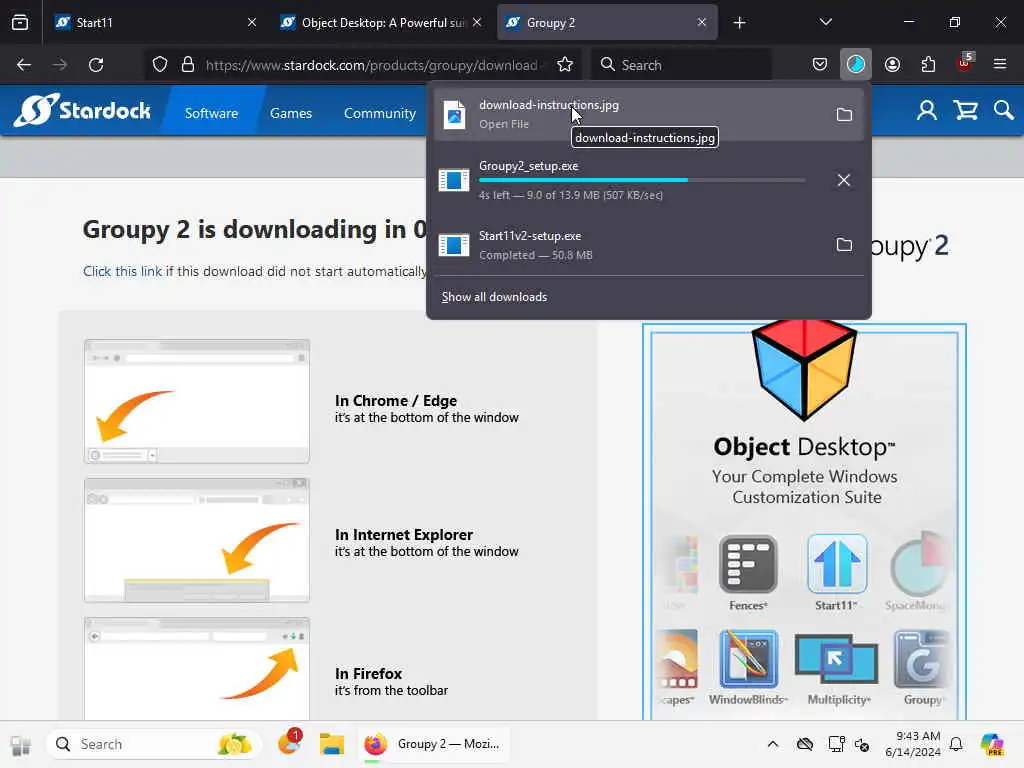Viewport: 1024px width, 768px height.
Task: Open a new browser tab
Action: coord(739,23)
